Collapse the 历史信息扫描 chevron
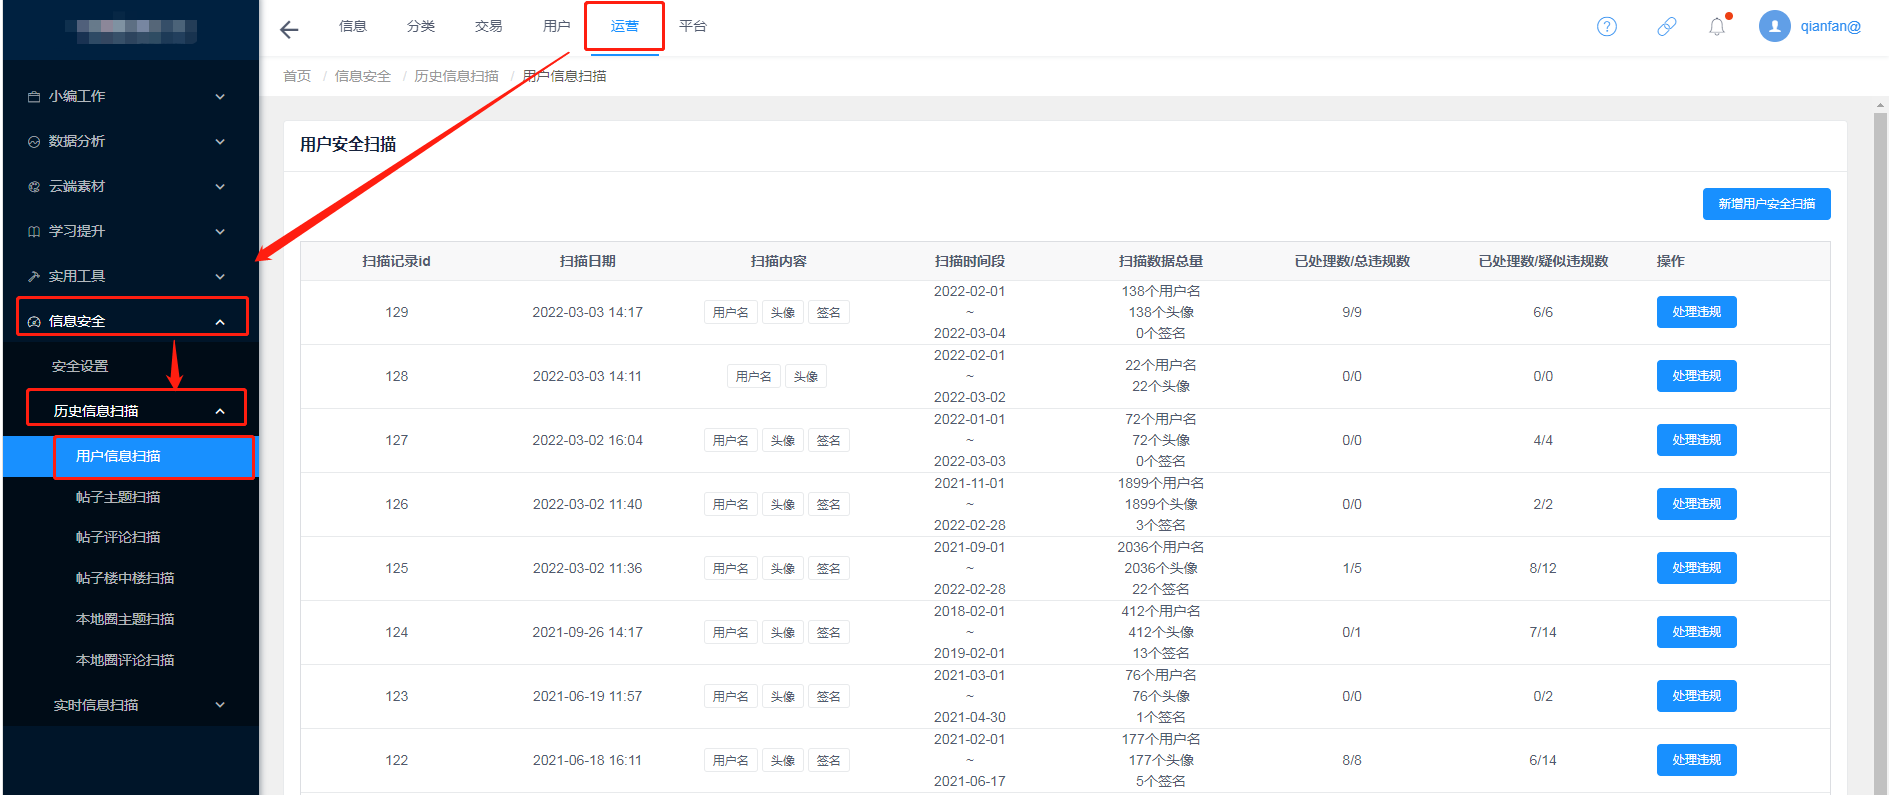Image resolution: width=1889 pixels, height=795 pixels. pyautogui.click(x=220, y=412)
